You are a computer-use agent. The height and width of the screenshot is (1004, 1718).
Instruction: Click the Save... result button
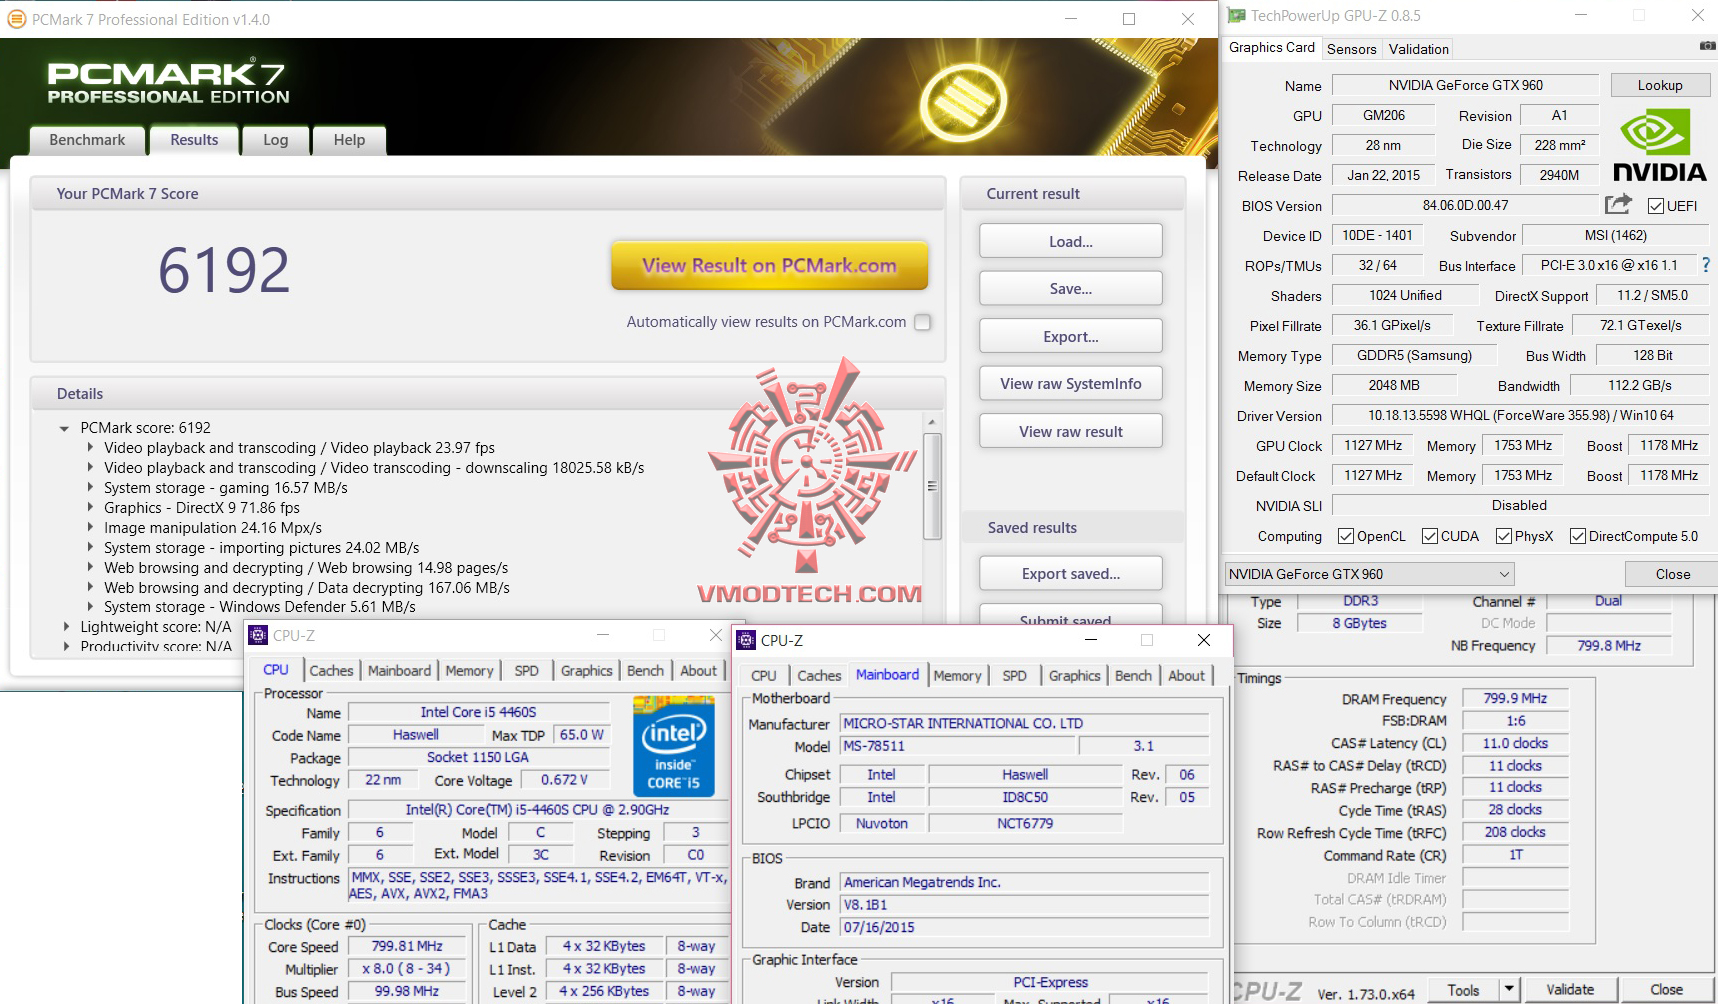coord(1071,288)
